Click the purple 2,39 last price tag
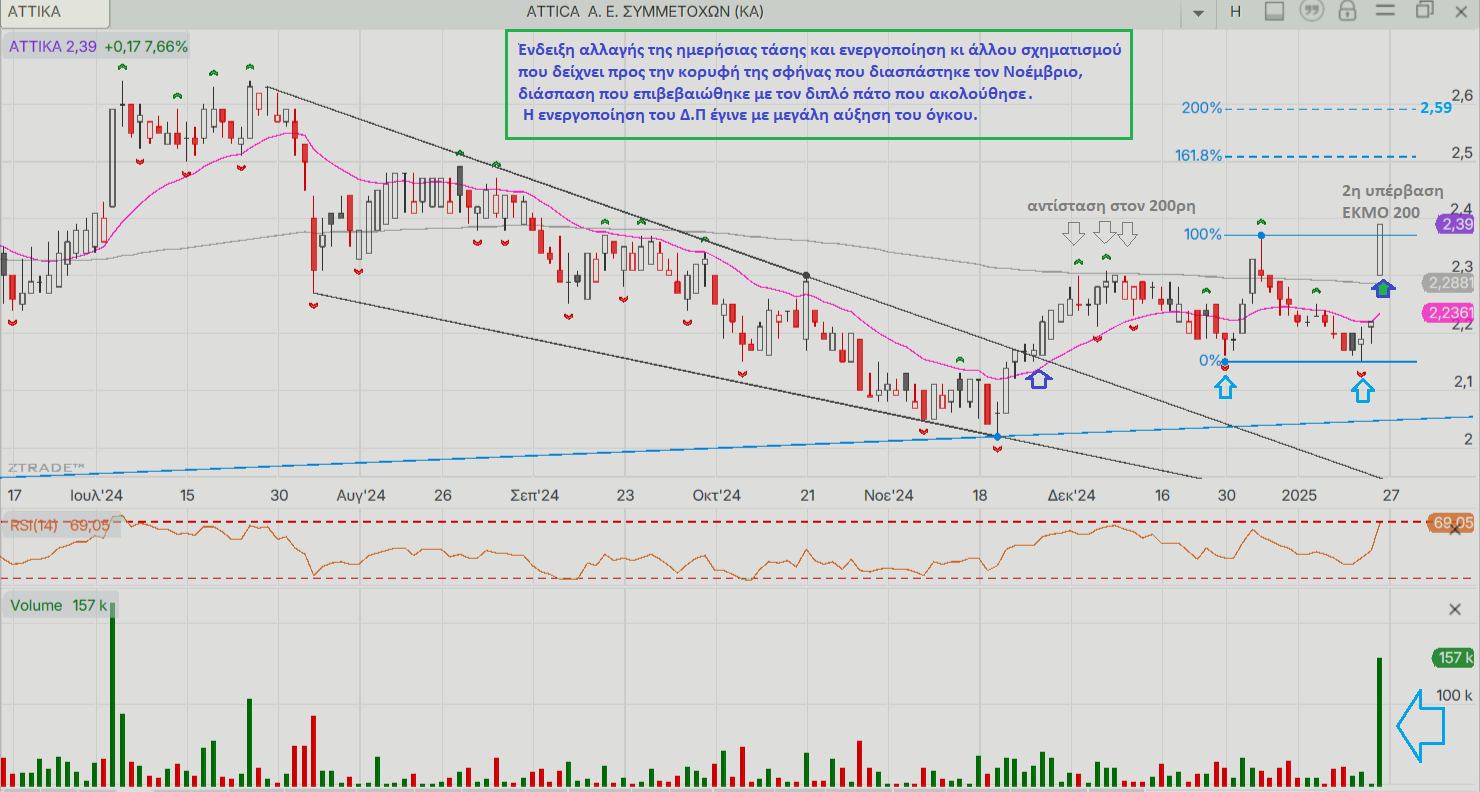The height and width of the screenshot is (792, 1480). pyautogui.click(x=1455, y=225)
